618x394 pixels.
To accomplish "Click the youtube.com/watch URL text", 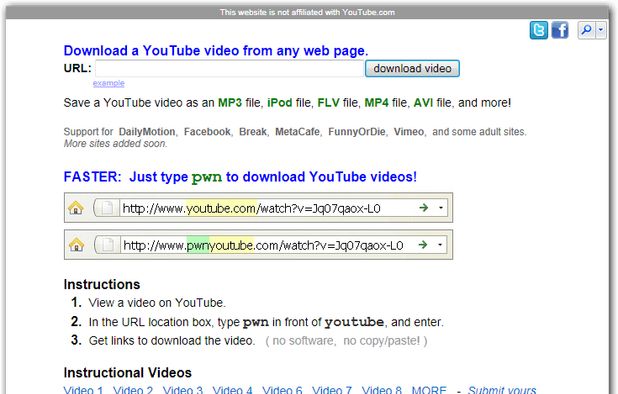I will tap(251, 208).
